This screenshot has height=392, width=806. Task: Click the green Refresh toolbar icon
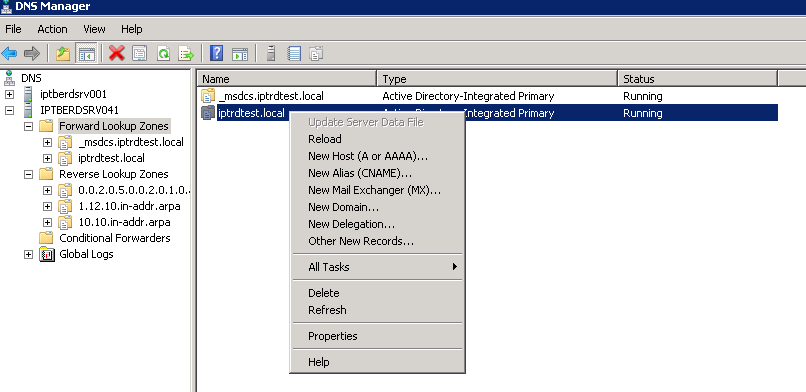coord(163,53)
